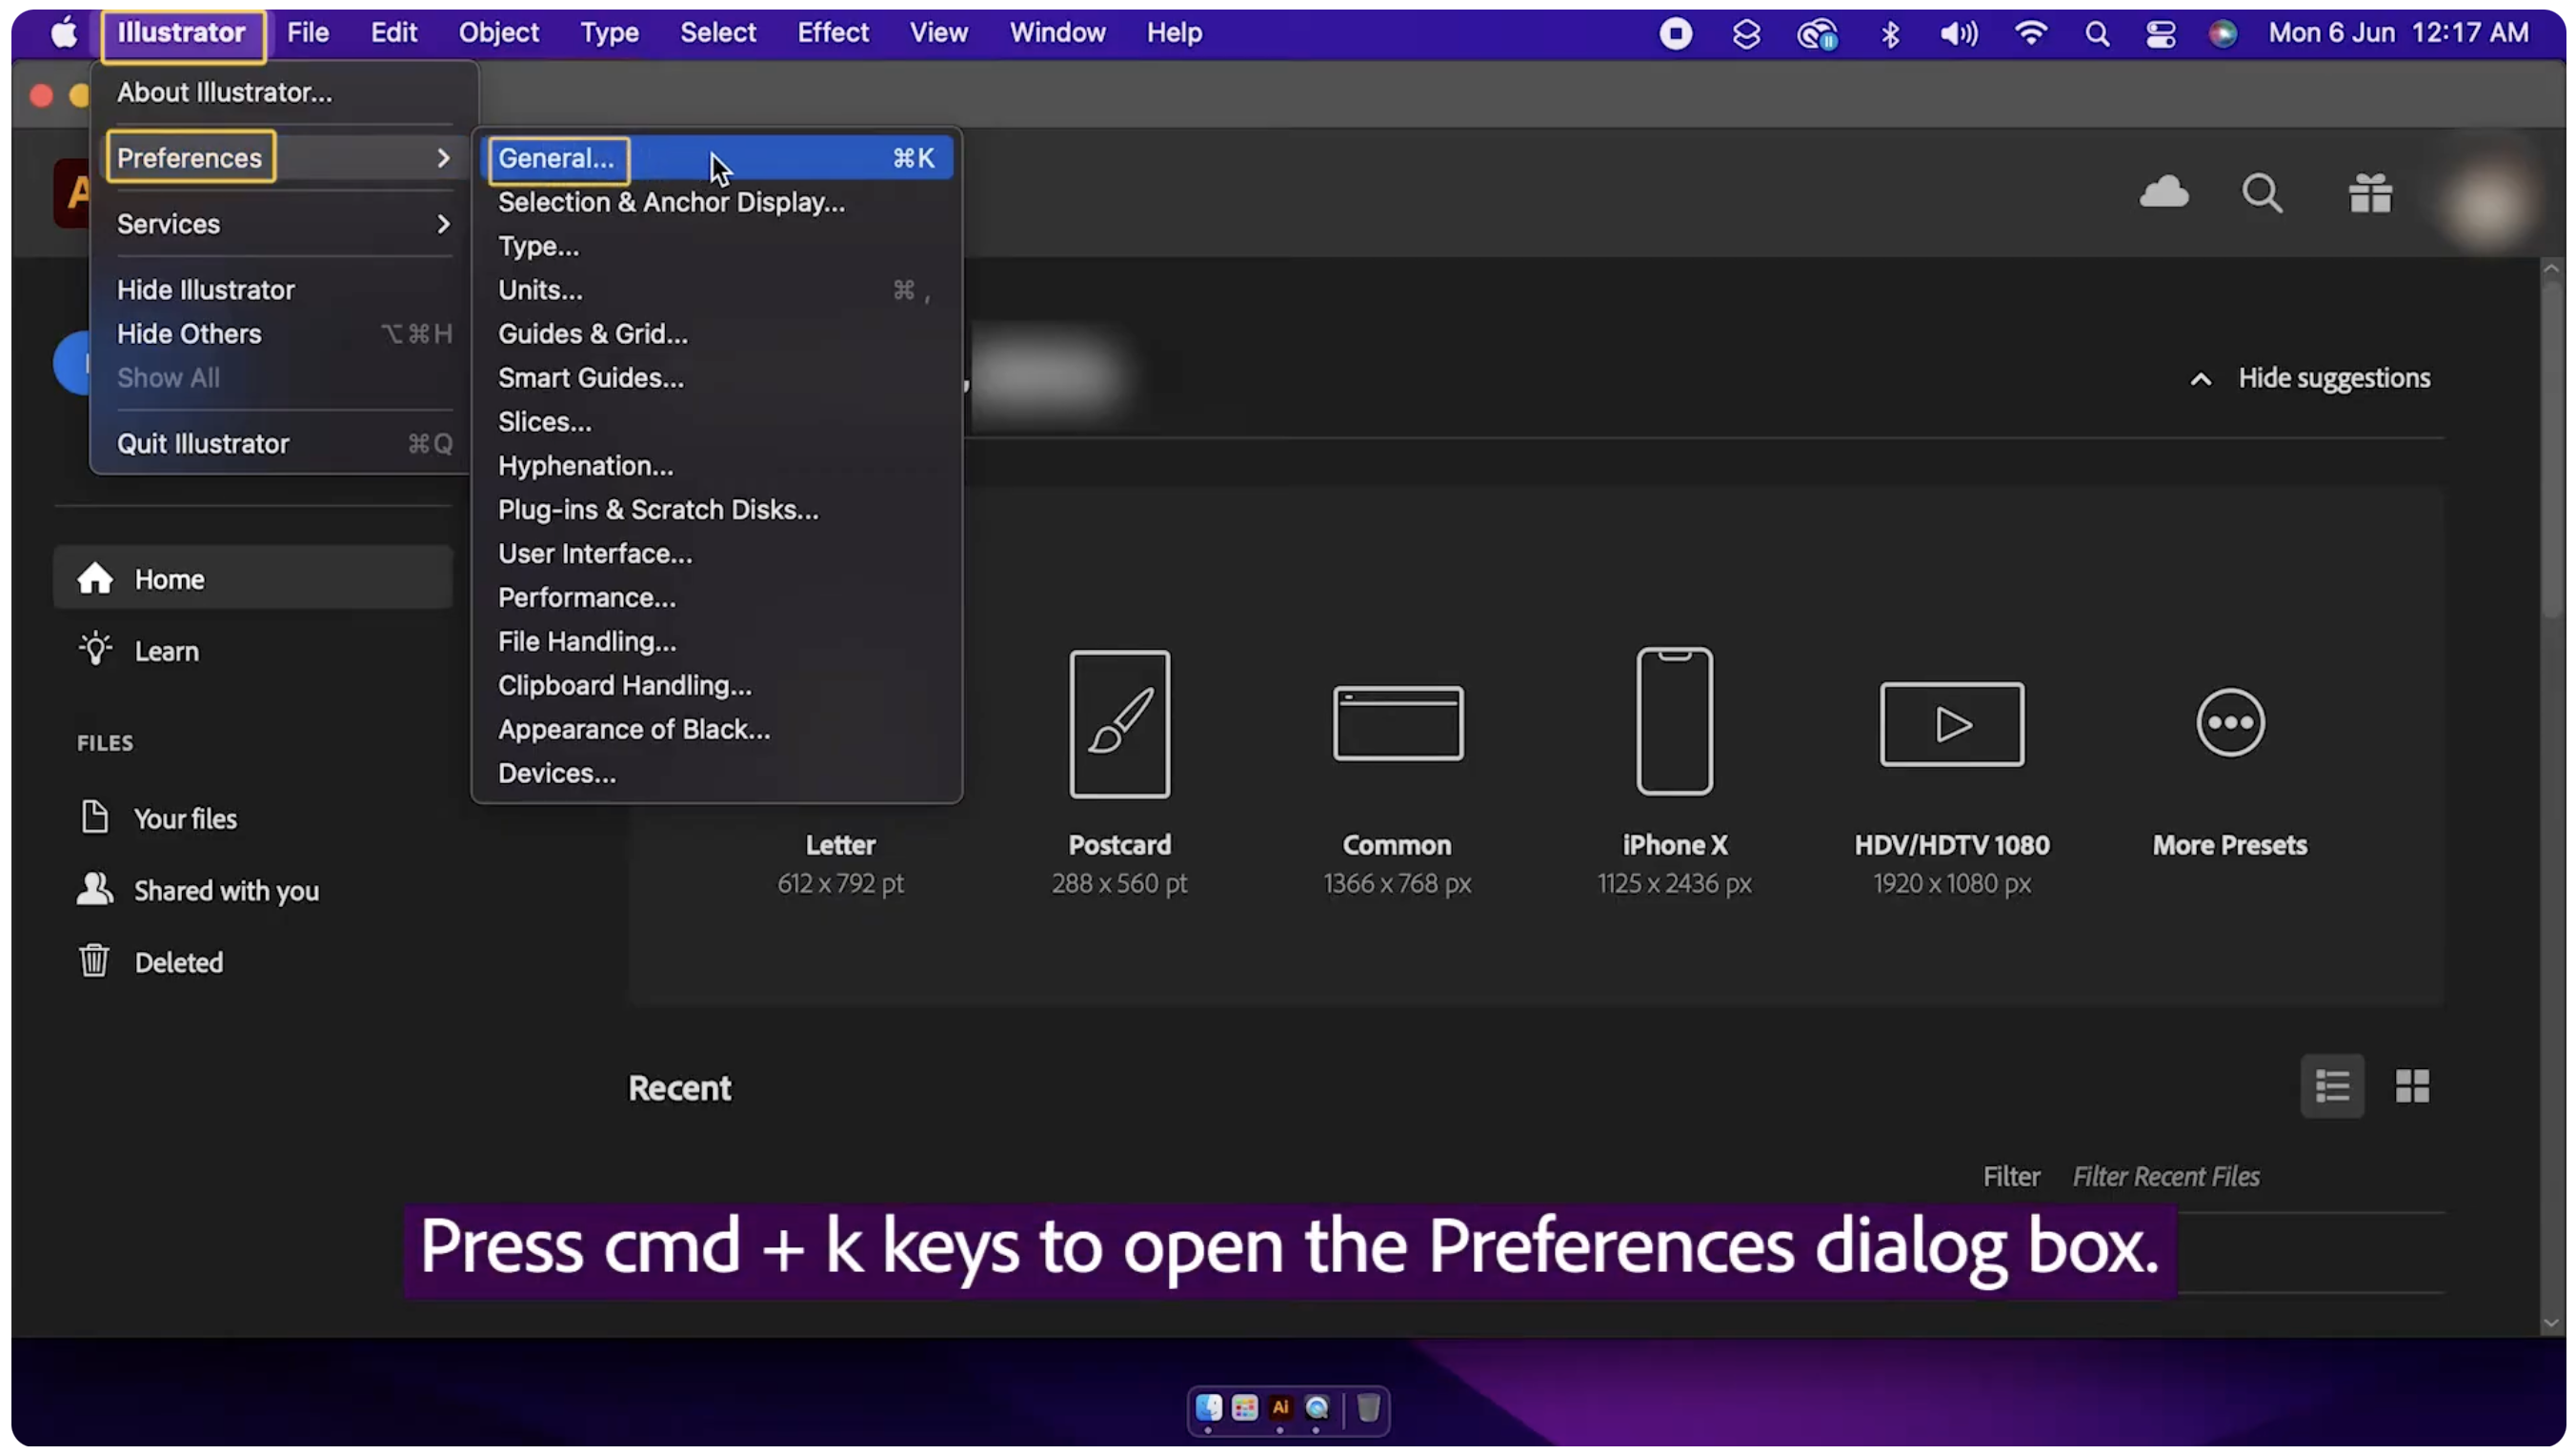Click the vertical scrollbar on right
This screenshot has height=1454, width=2576.
tap(2550, 450)
